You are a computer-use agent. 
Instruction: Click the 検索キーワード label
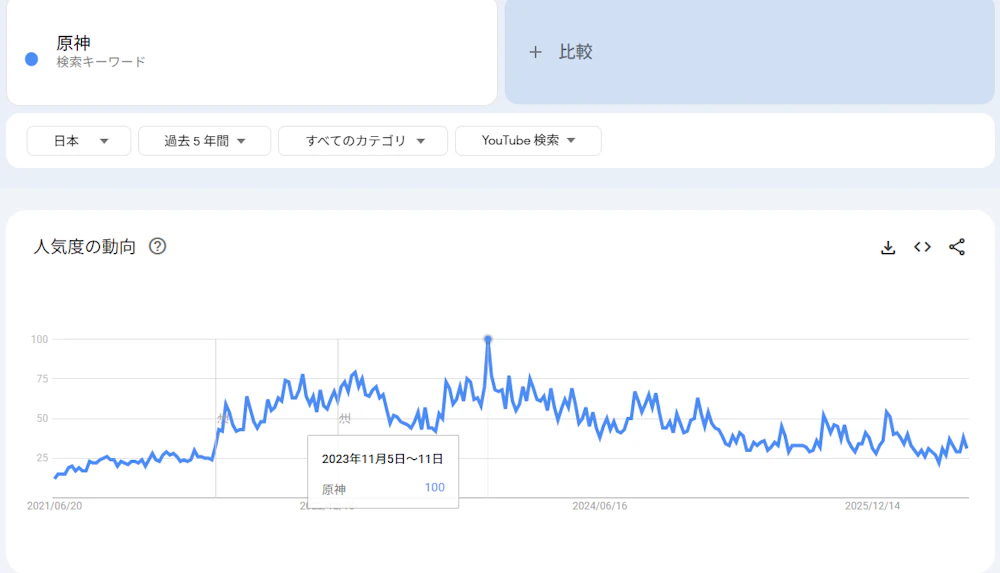(x=101, y=62)
